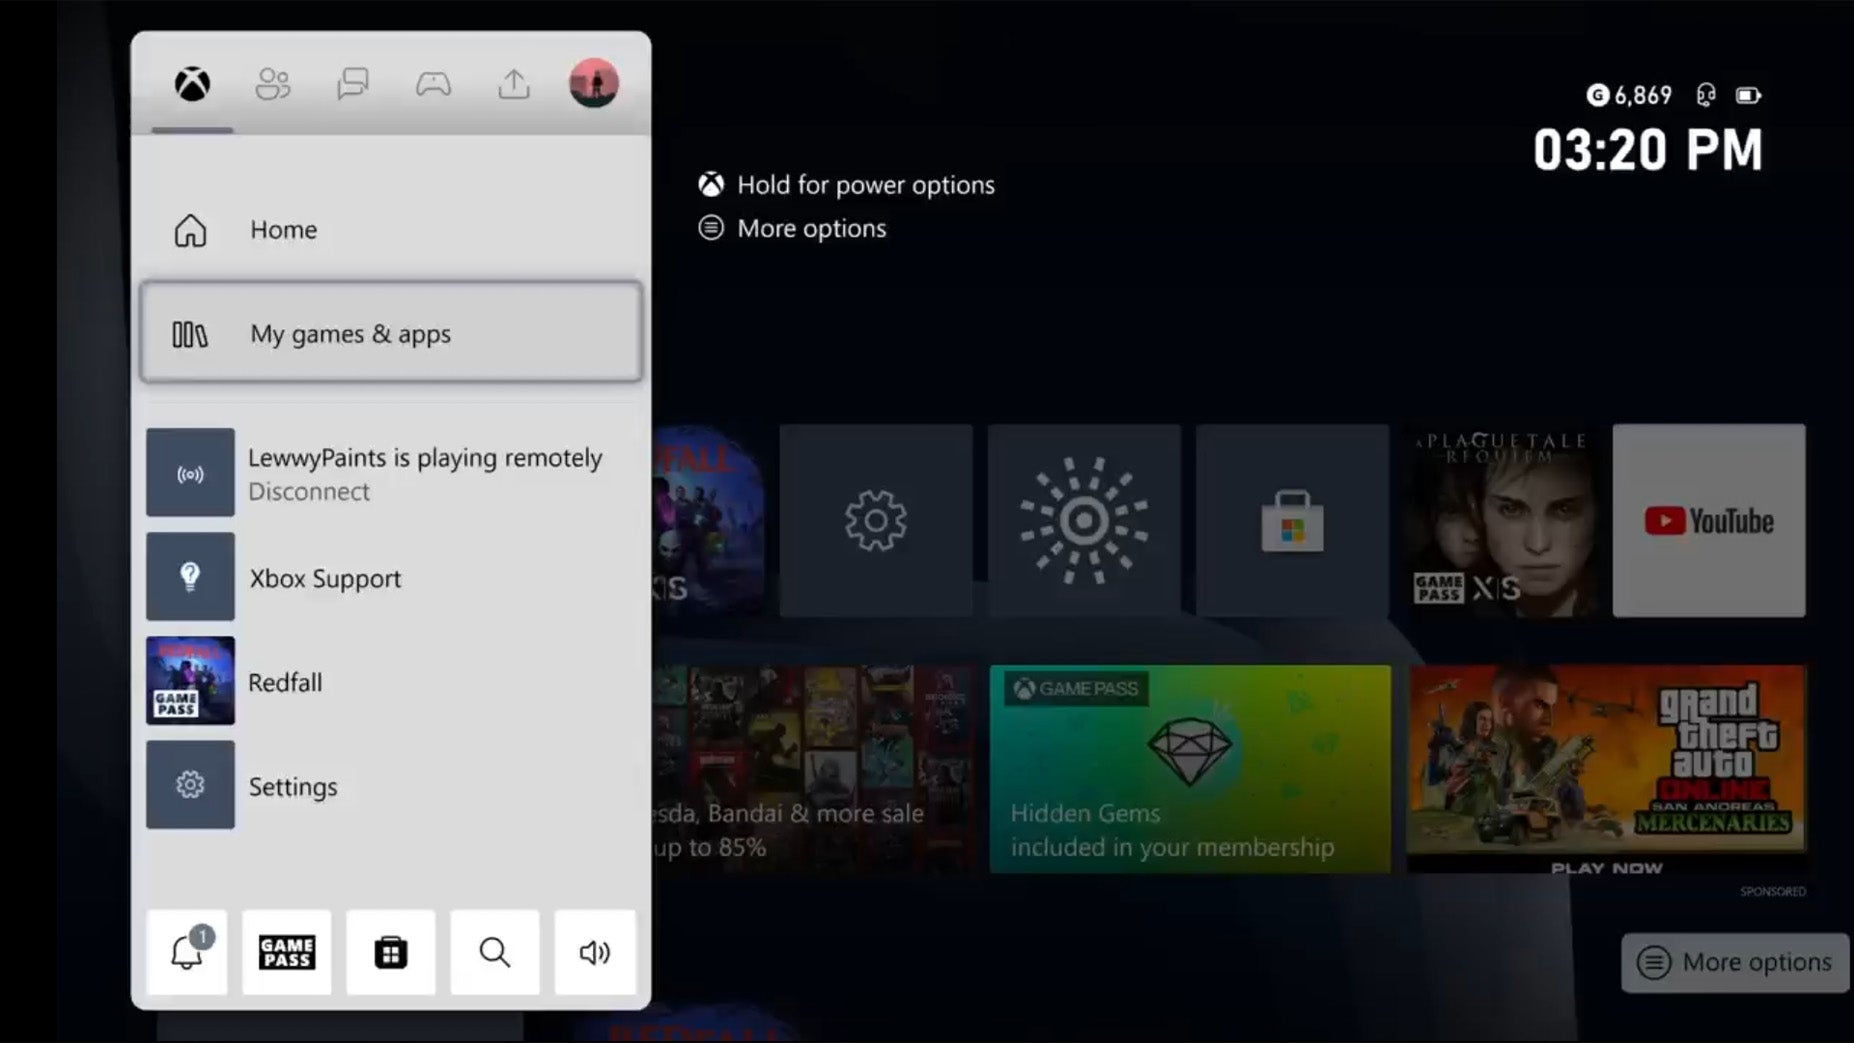Open Hidden Gems Game Pass tile
The width and height of the screenshot is (1854, 1043).
(1190, 769)
